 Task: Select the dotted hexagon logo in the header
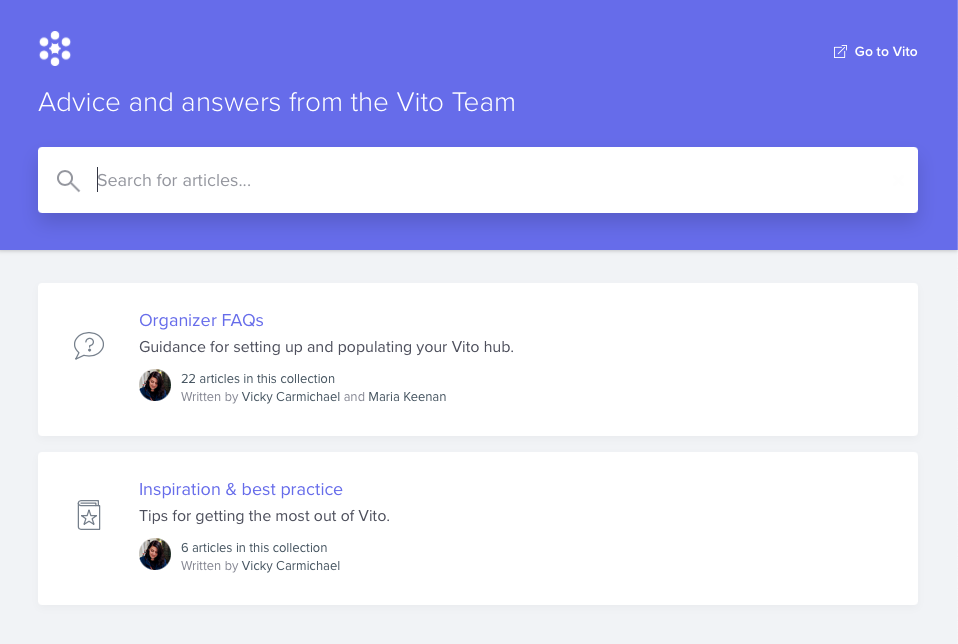(54, 47)
